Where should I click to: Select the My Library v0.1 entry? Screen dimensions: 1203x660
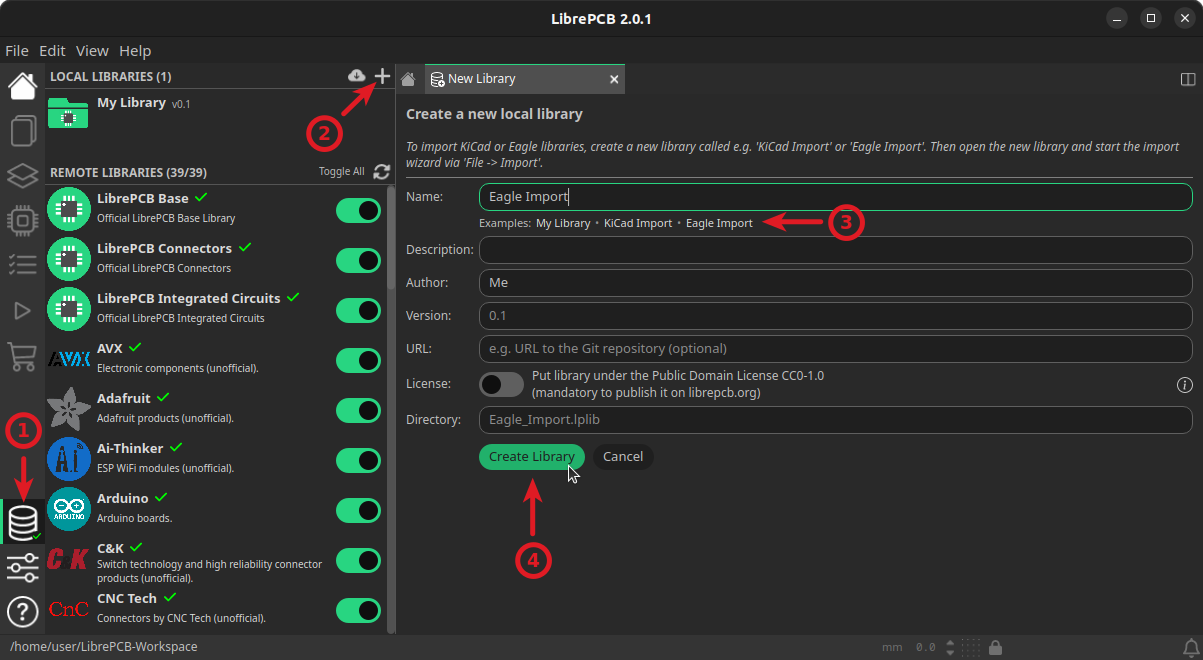click(x=220, y=113)
